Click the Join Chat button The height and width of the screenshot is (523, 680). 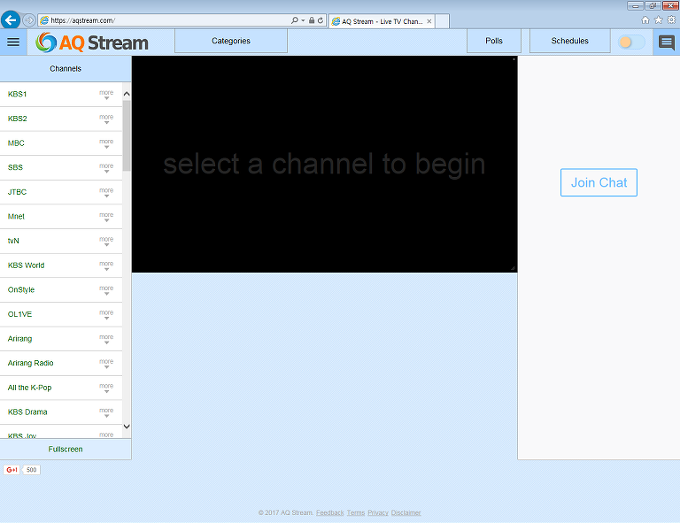click(598, 183)
